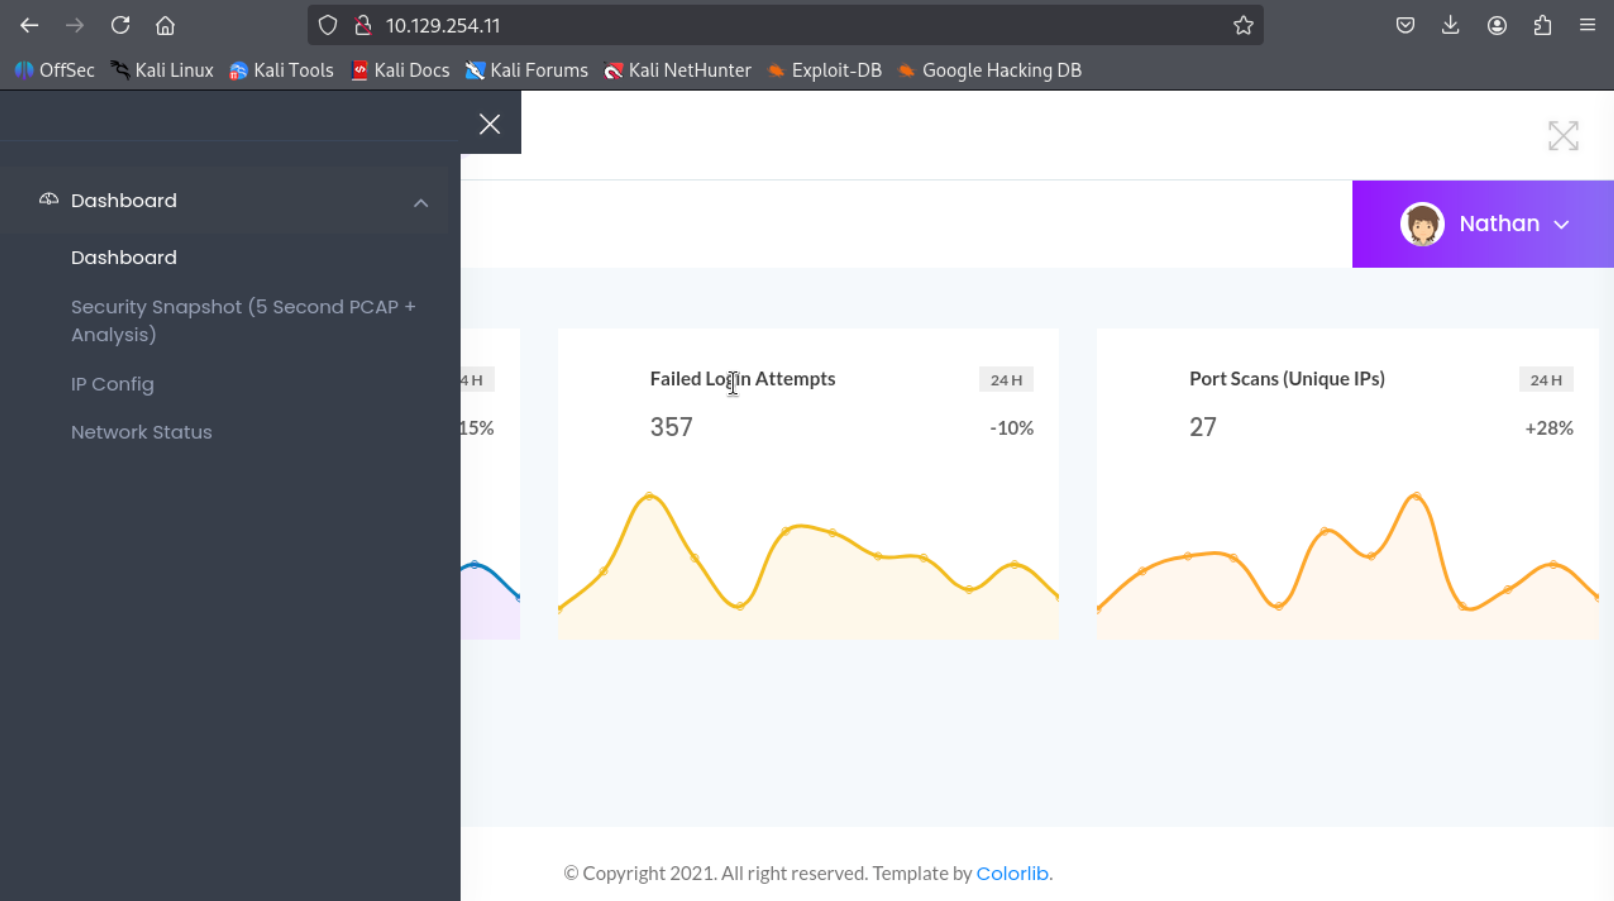
Task: Open the browser downloads icon
Action: (1450, 25)
